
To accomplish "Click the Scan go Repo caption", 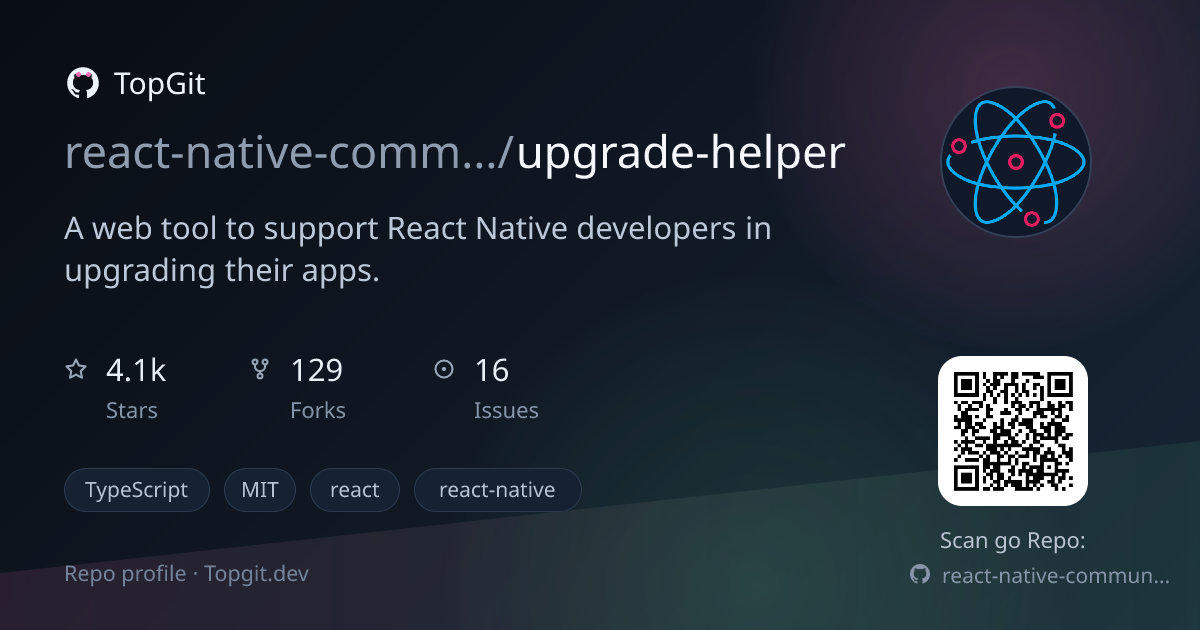I will 1013,541.
